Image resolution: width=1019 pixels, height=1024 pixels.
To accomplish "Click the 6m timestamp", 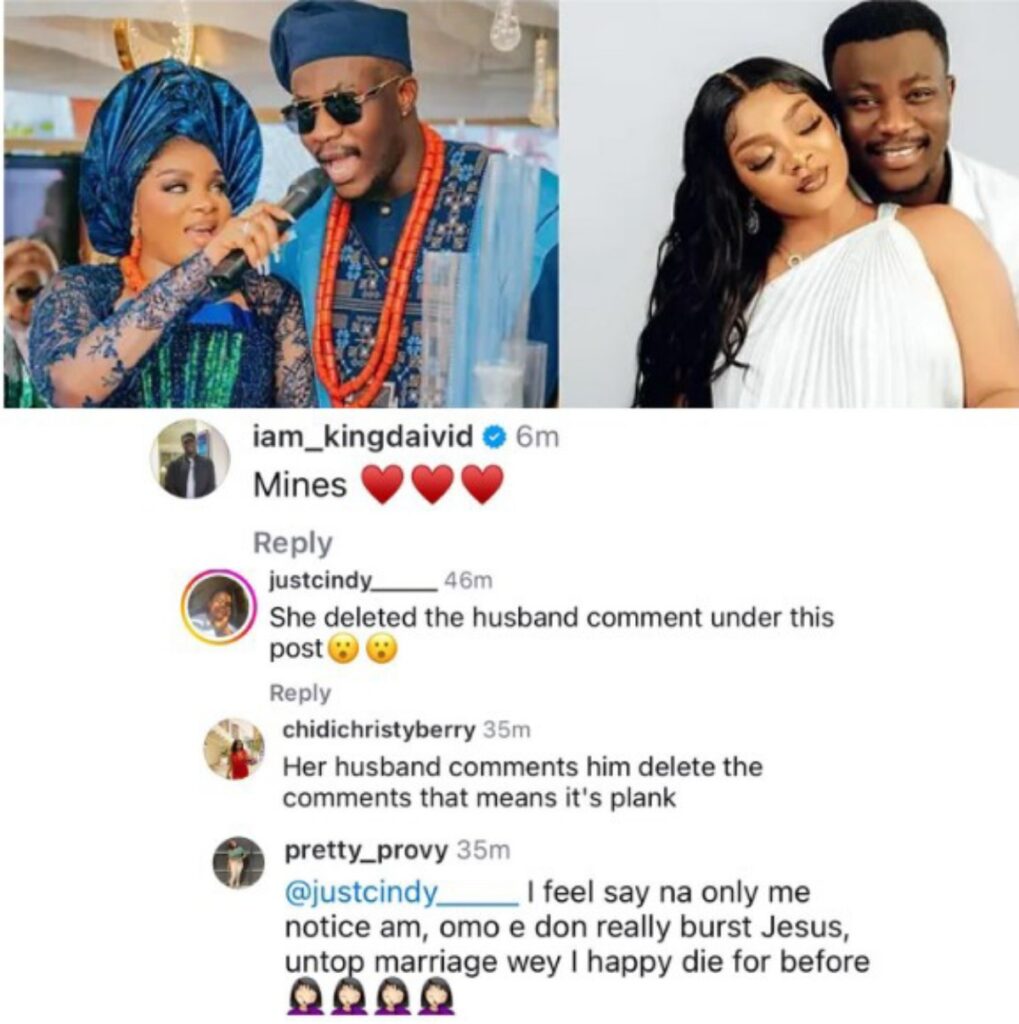I will tap(535, 437).
